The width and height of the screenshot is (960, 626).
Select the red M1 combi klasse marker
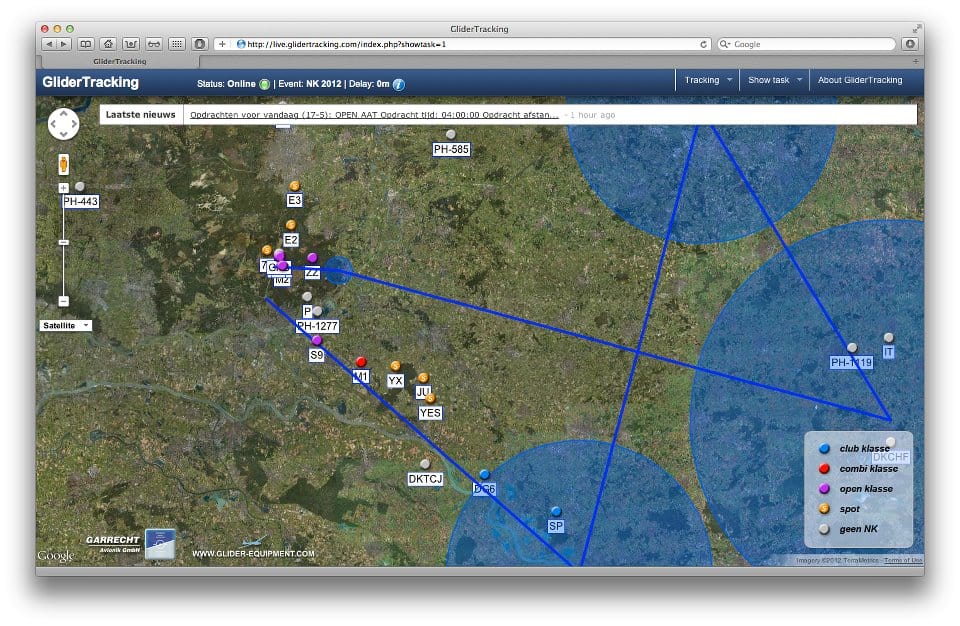coord(361,362)
